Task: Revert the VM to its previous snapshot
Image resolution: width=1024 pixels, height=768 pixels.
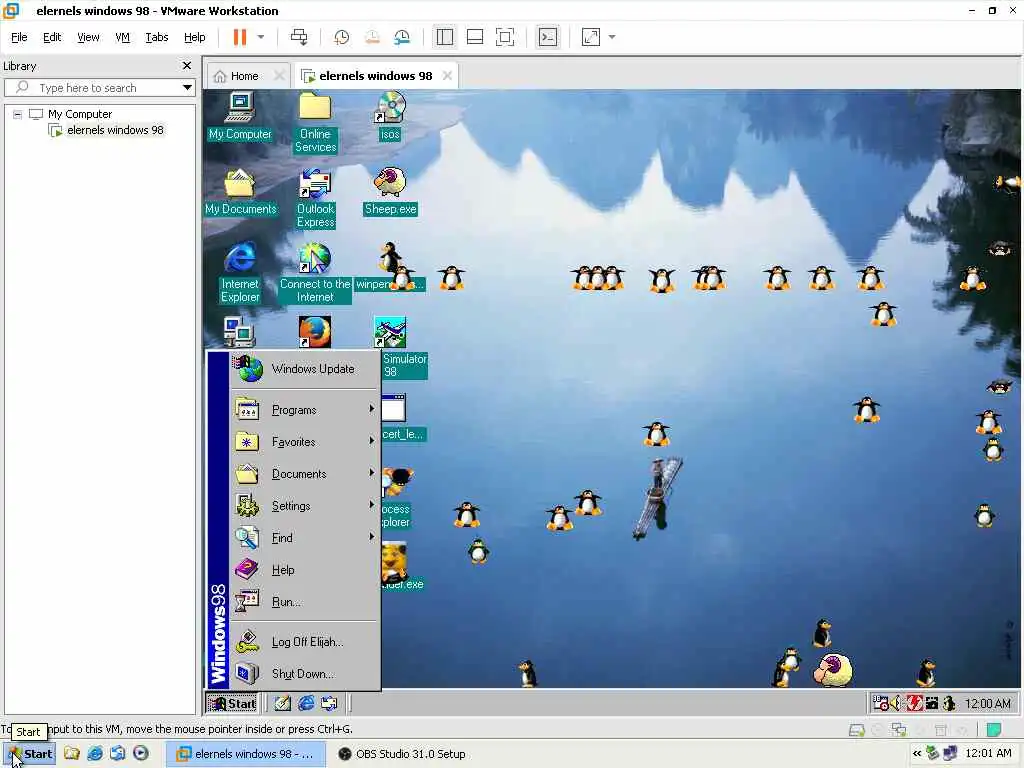Action: (x=372, y=37)
